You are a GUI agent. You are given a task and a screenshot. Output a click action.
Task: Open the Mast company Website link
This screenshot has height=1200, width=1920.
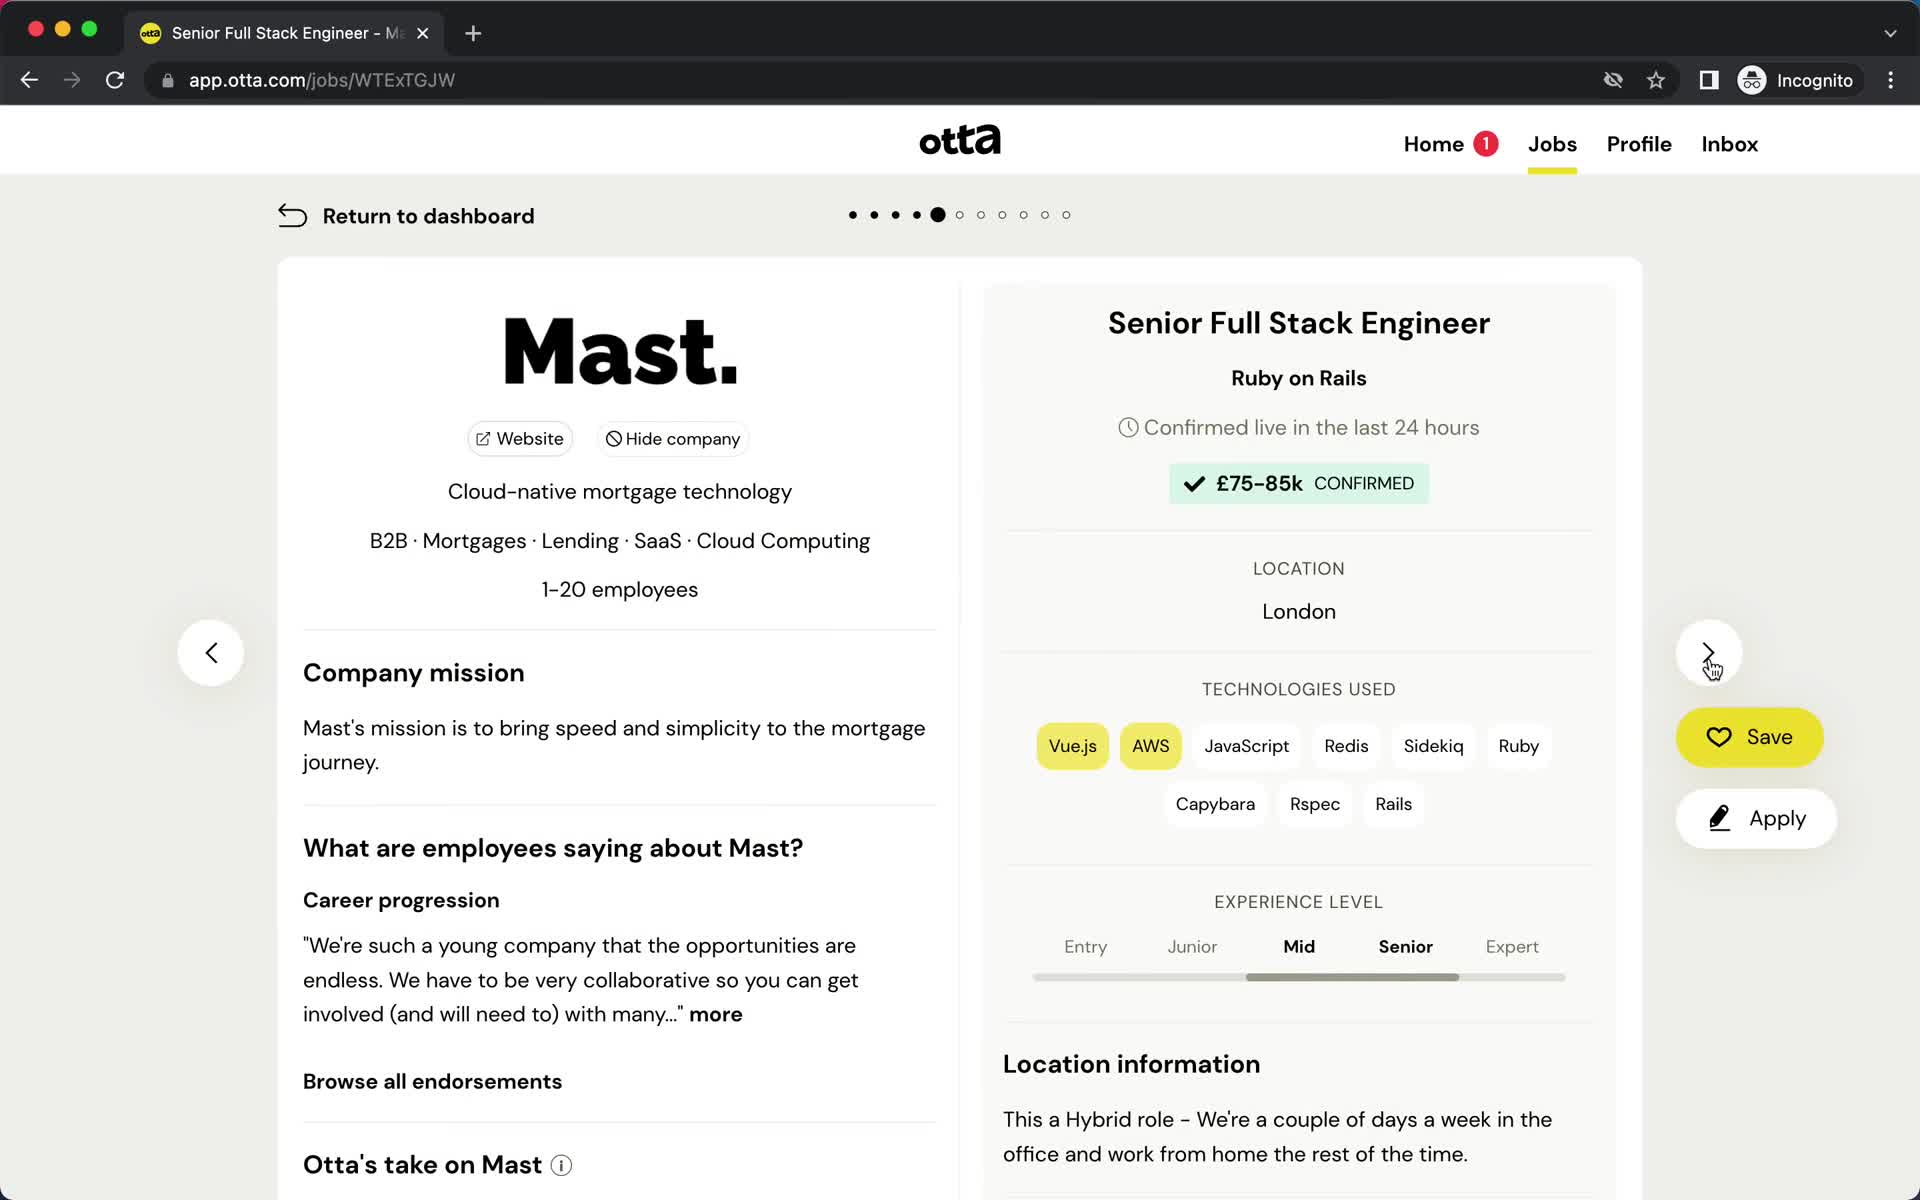(520, 439)
